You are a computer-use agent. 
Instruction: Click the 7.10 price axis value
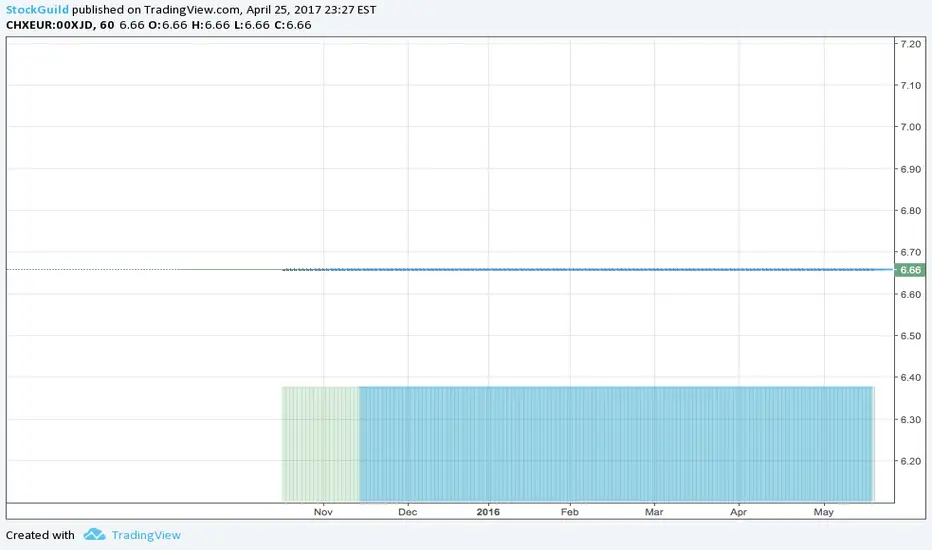tap(911, 86)
